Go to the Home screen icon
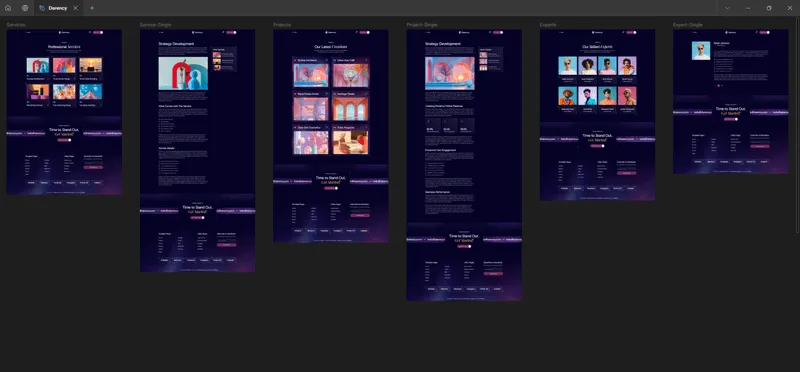The height and width of the screenshot is (372, 800). tap(8, 8)
